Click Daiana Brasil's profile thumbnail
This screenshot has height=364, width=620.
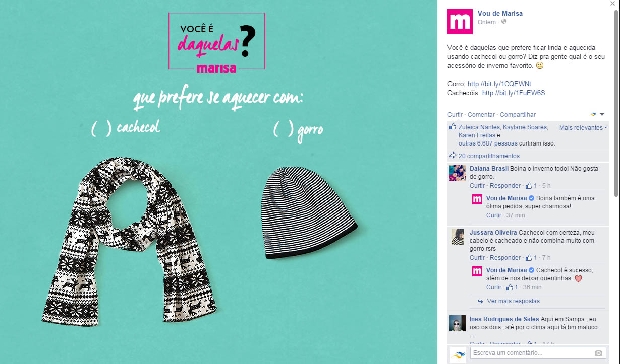(457, 173)
